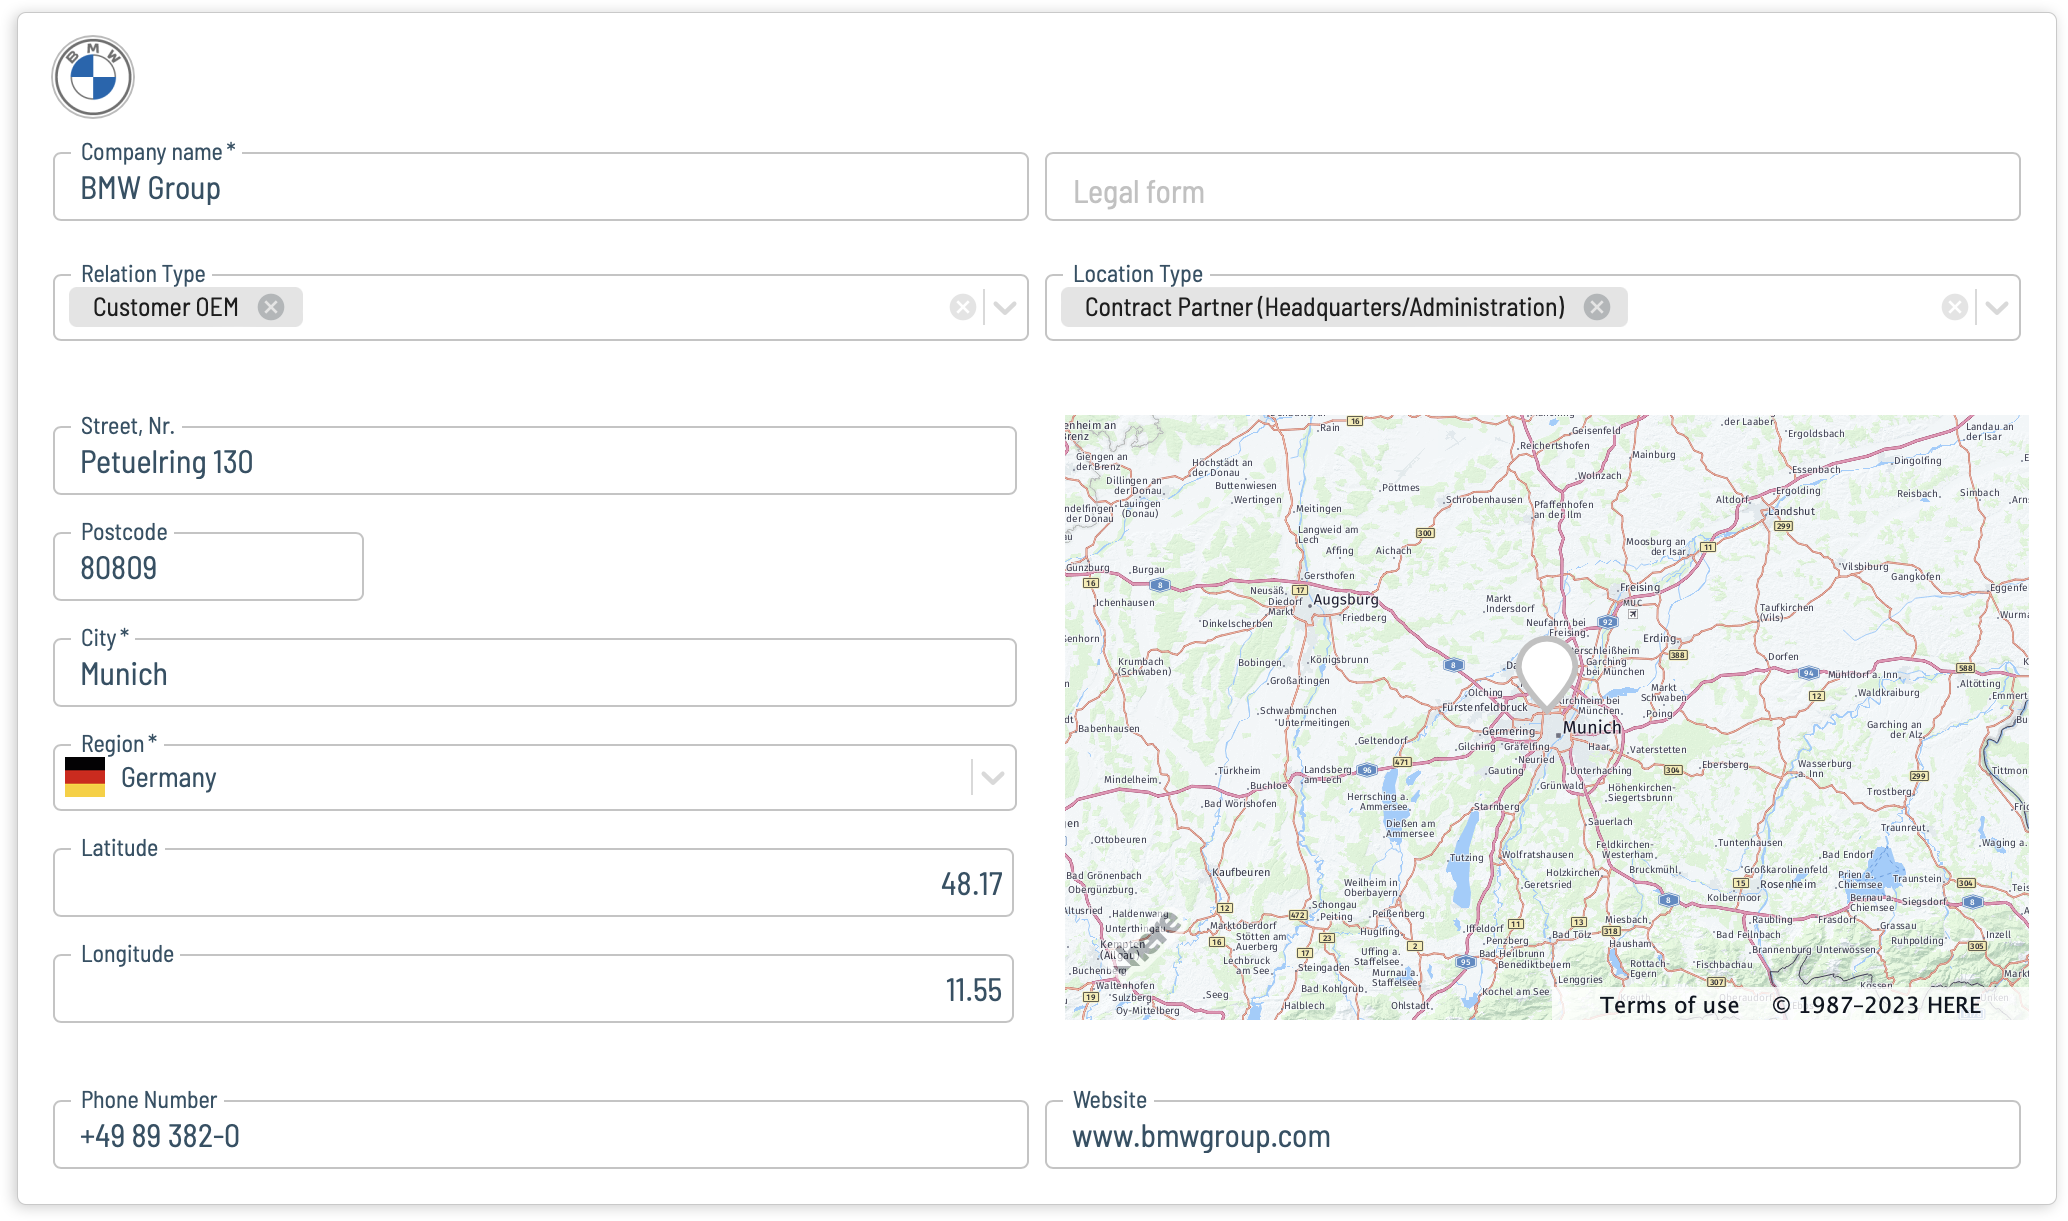Click the BMW logo icon
Viewport: 2068px width, 1221px height.
(93, 77)
